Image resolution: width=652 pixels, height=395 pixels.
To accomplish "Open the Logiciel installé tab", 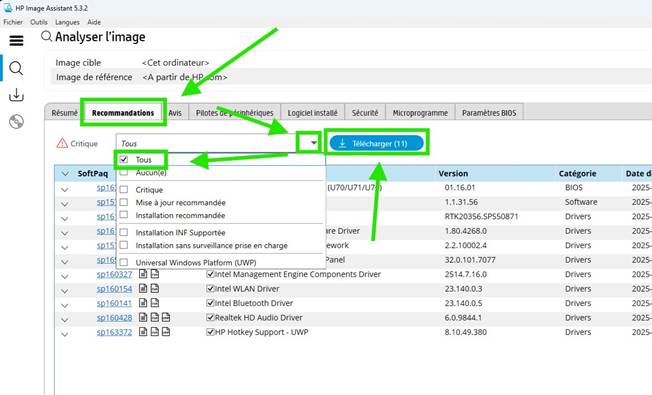I will pos(313,113).
